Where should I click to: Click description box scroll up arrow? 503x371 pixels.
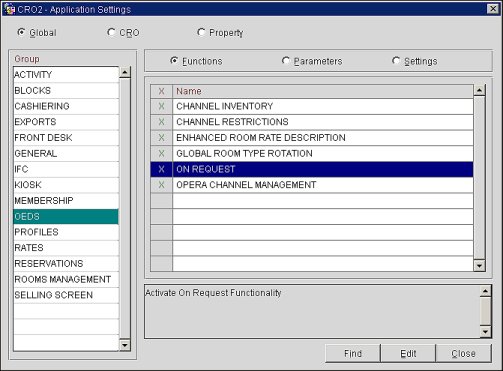(485, 291)
